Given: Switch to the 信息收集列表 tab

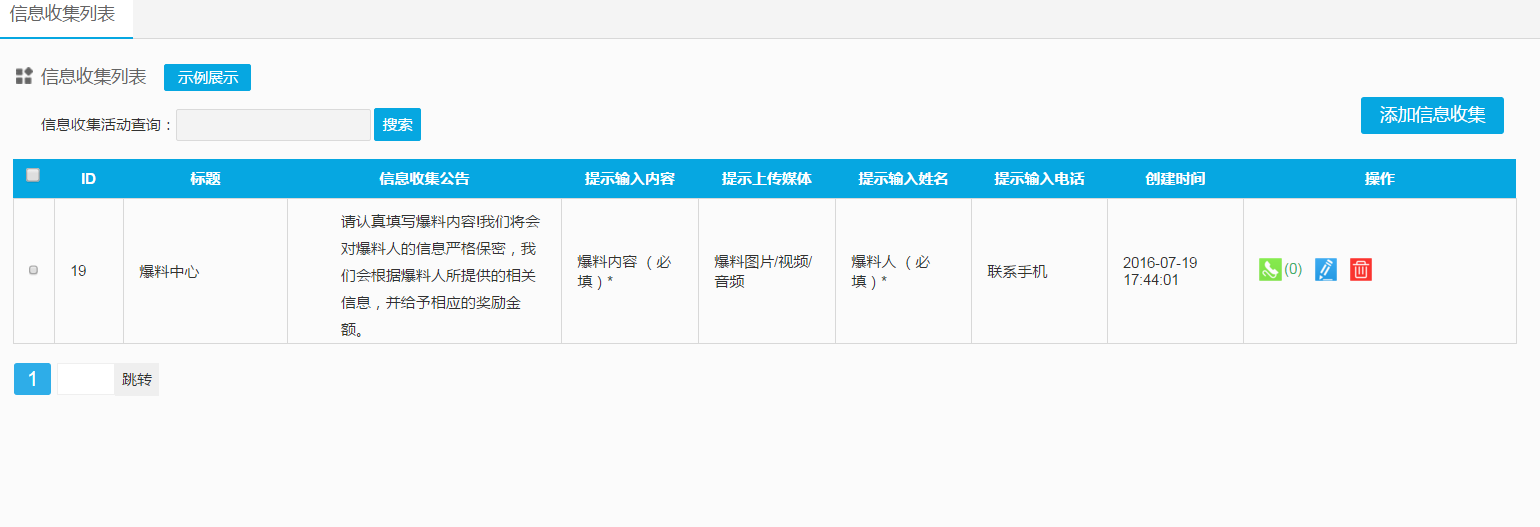Looking at the screenshot, I should (x=62, y=15).
